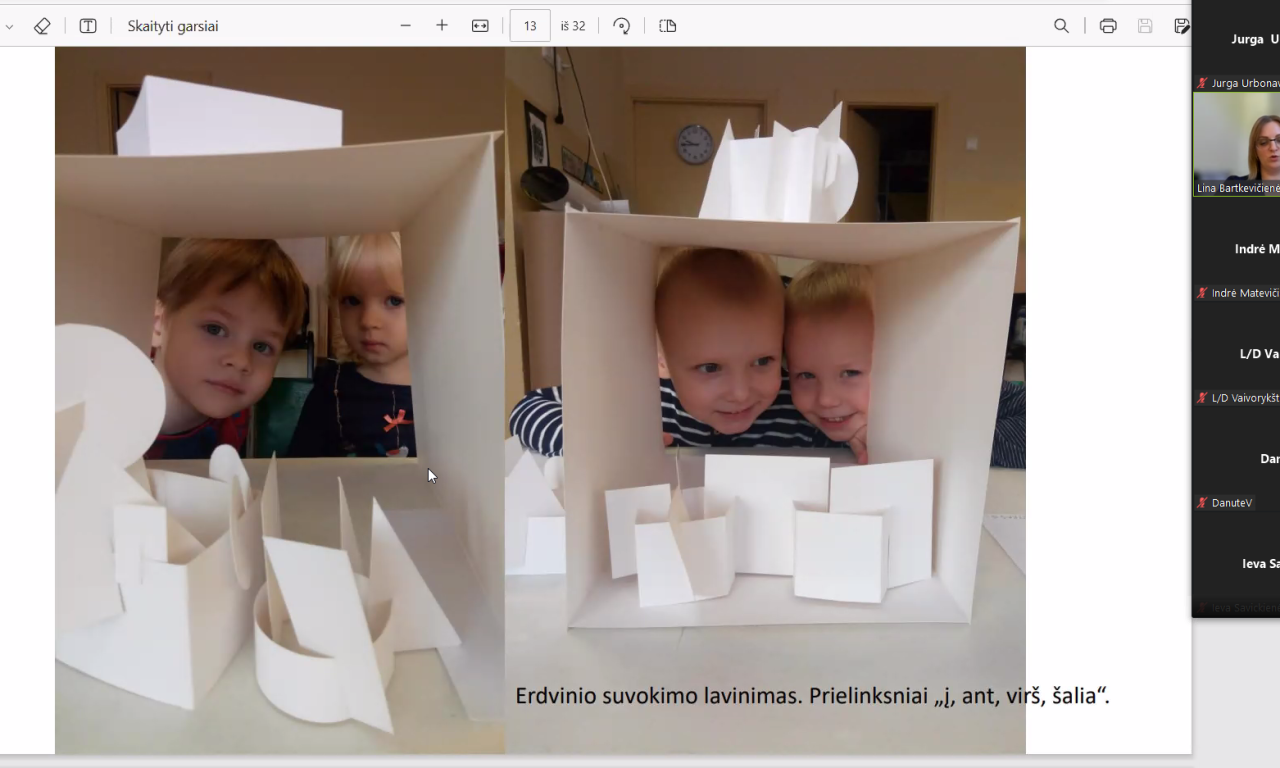
Task: Select the Erase tool in PDF toolbar
Action: click(42, 26)
